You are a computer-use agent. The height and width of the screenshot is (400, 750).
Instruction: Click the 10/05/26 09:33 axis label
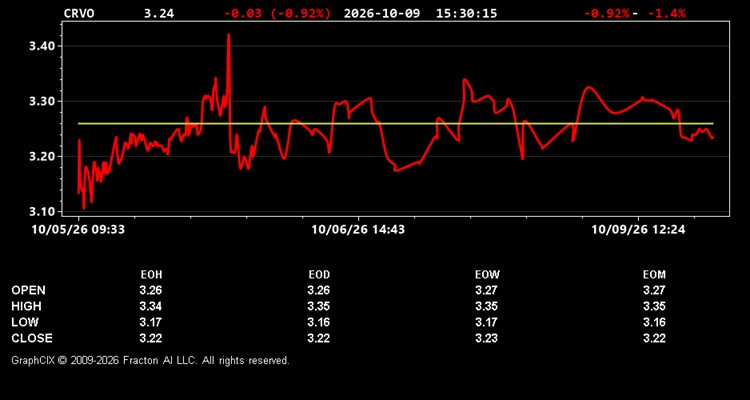(78, 230)
